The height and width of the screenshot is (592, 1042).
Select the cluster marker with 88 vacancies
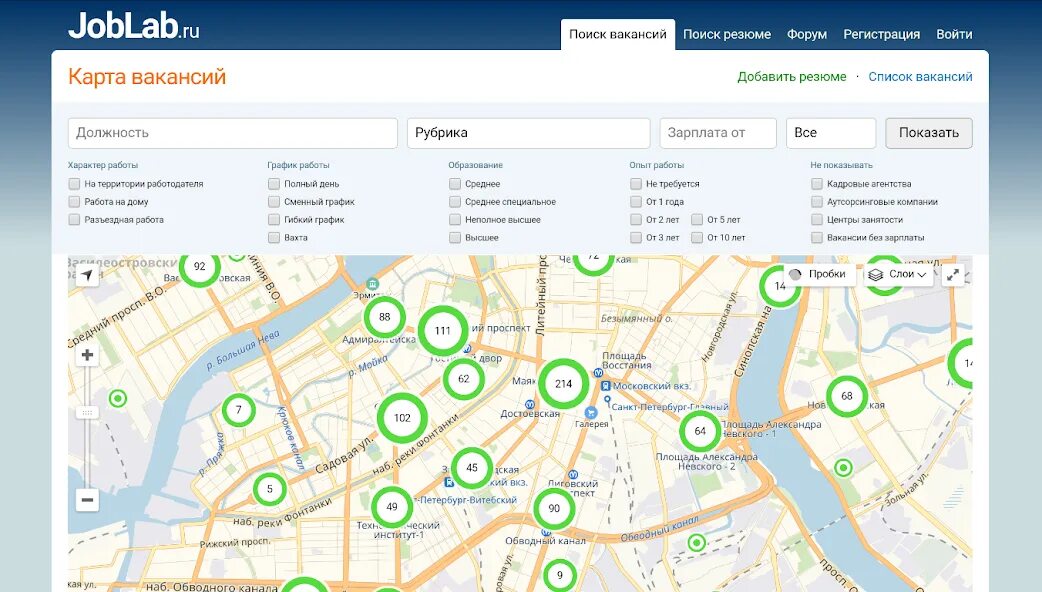tap(385, 317)
